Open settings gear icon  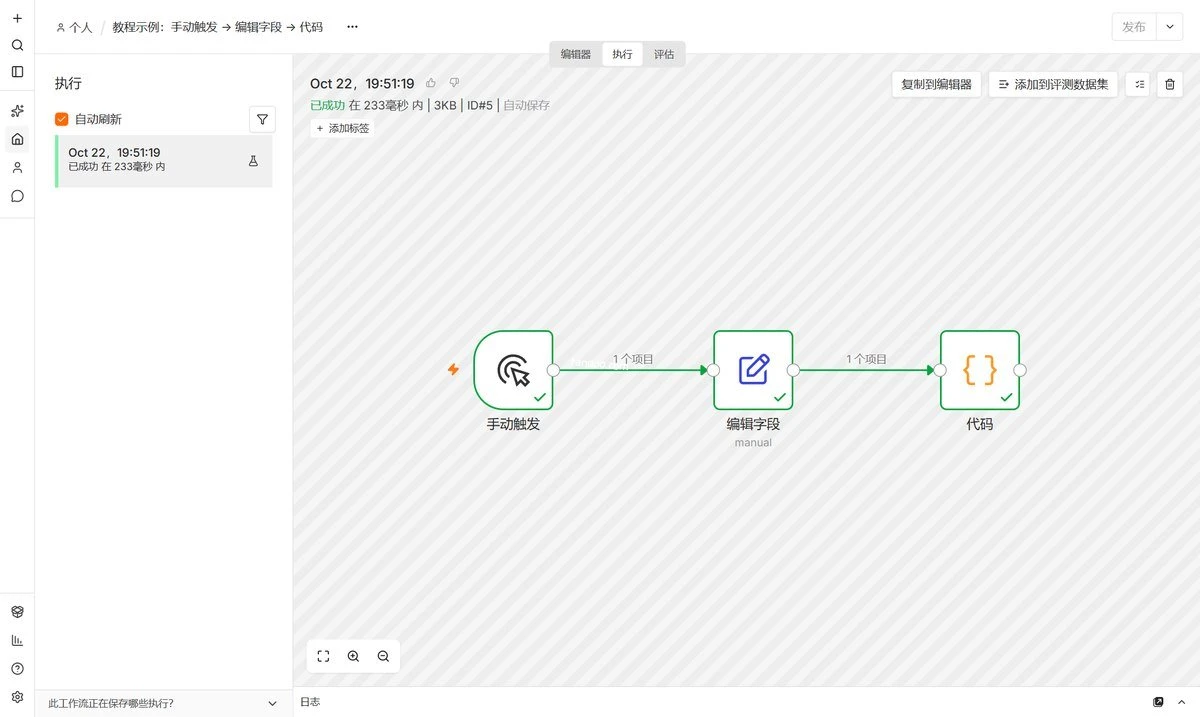(17, 697)
